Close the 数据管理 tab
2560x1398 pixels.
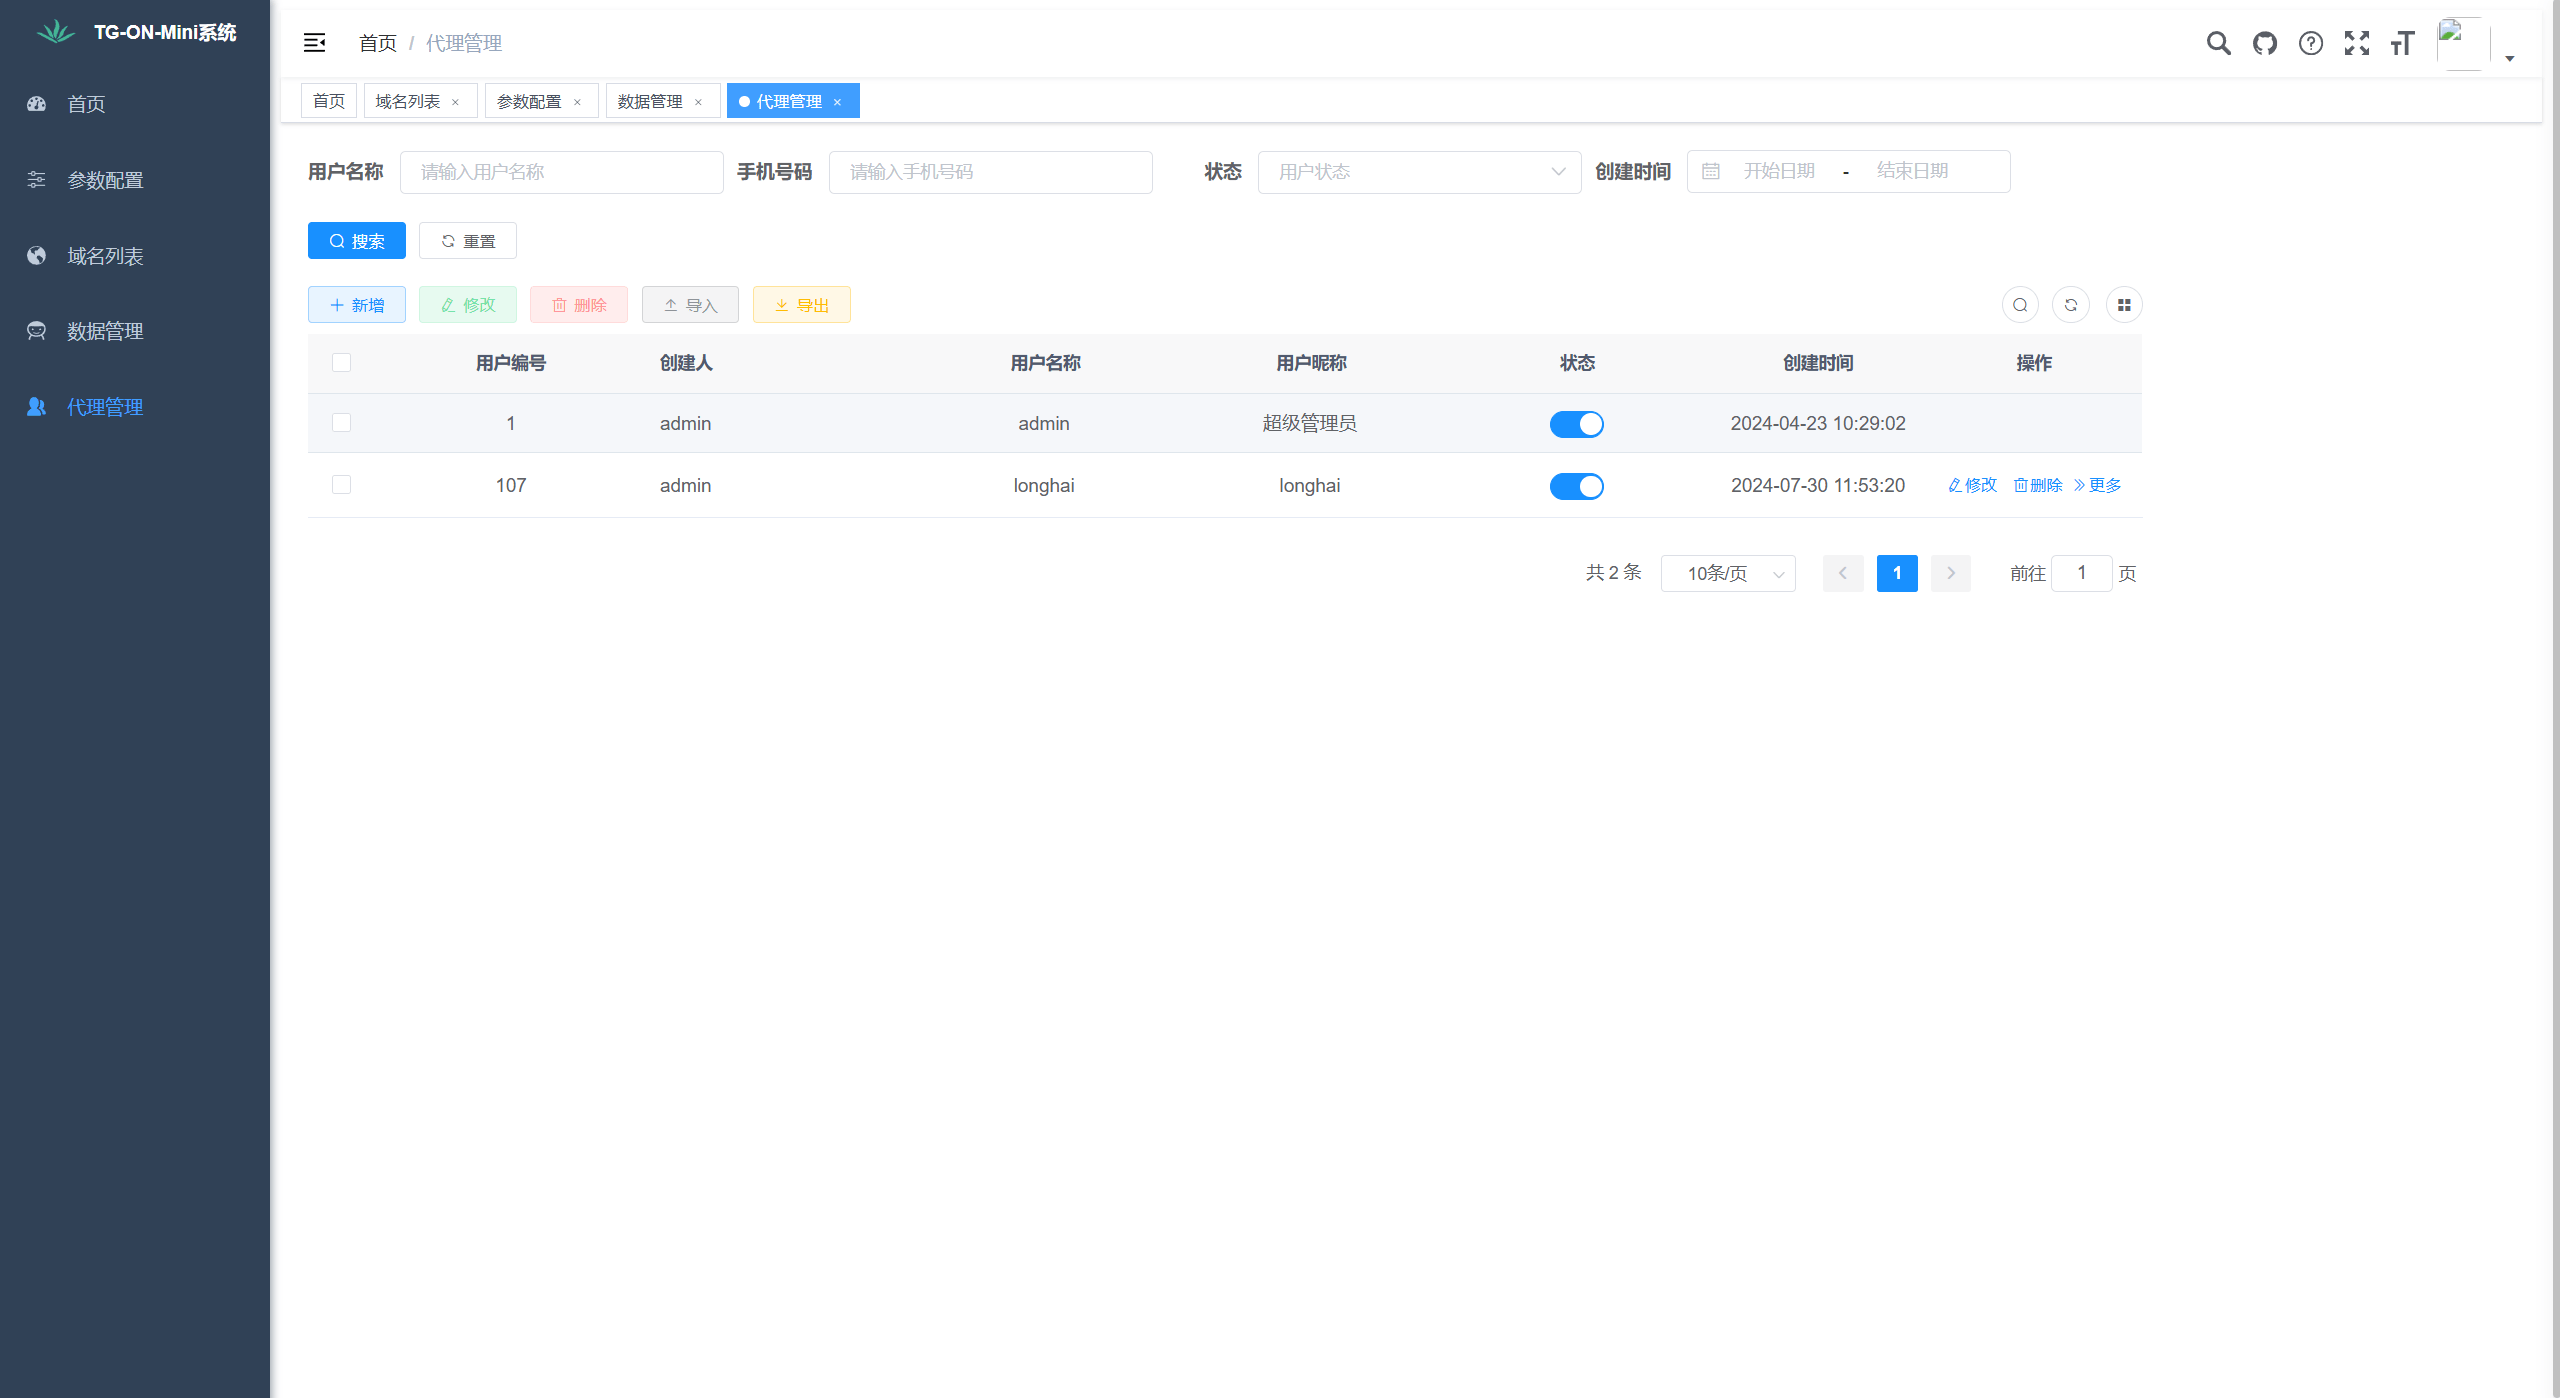pos(698,102)
